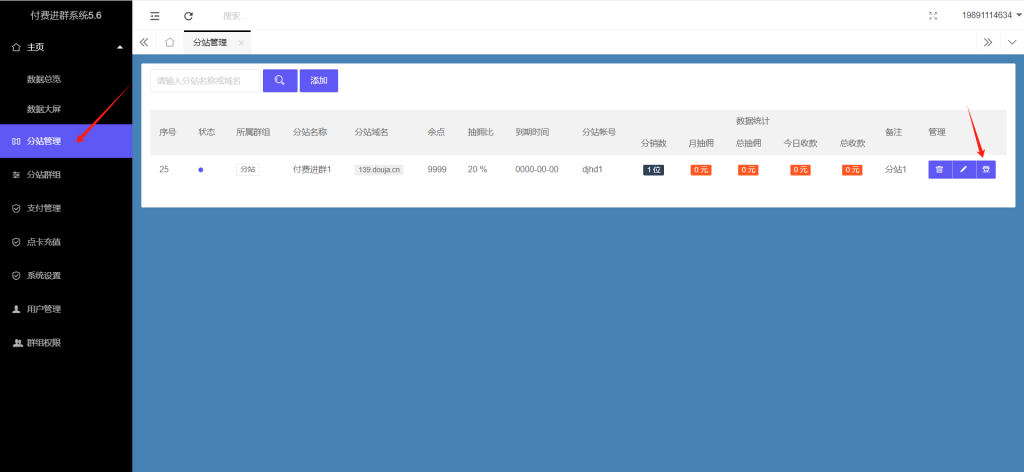Focus the 分站名称或域名 search input

tap(206, 80)
